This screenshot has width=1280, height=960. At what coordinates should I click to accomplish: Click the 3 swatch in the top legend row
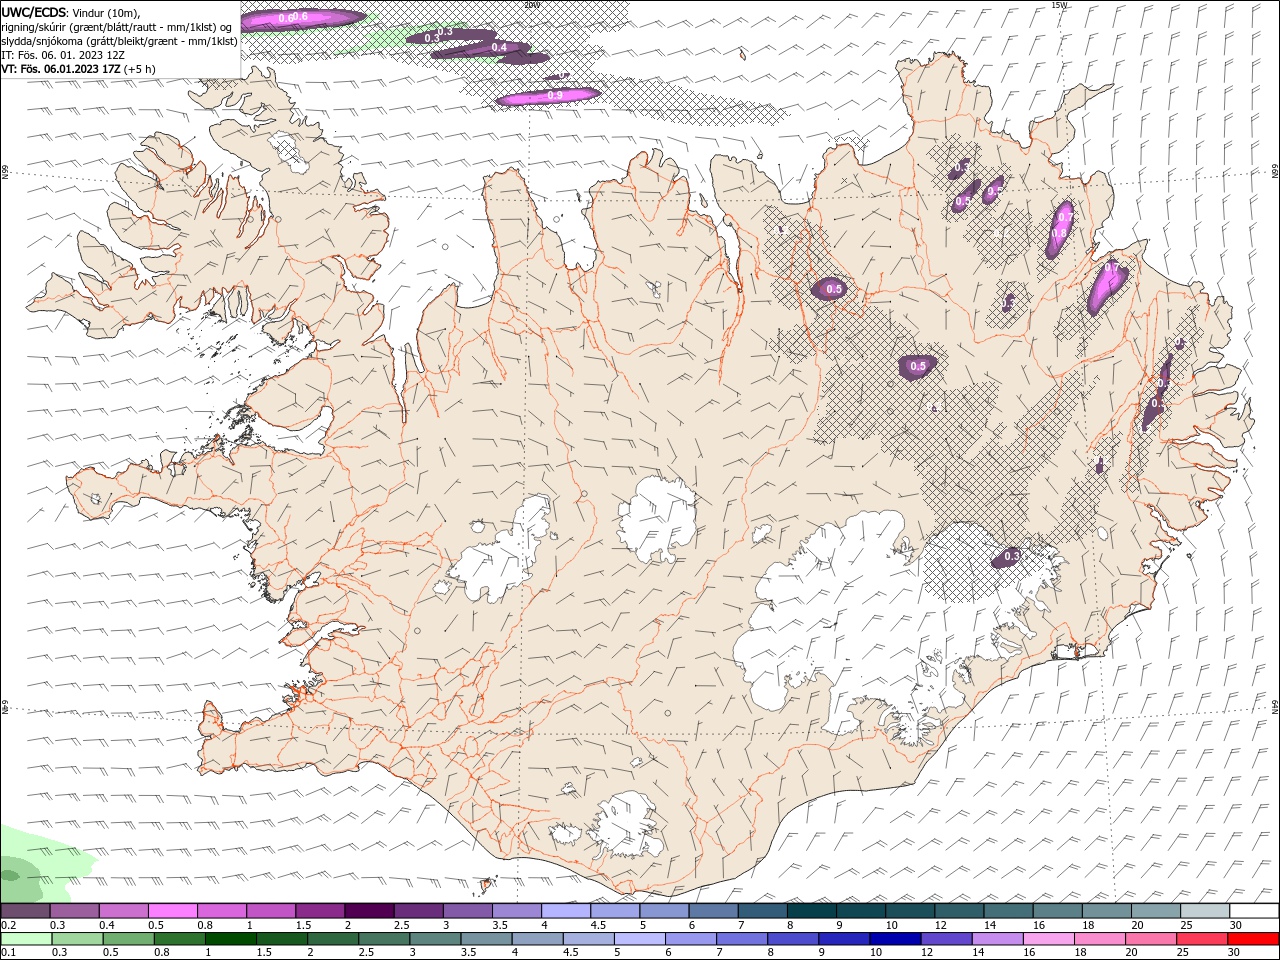[467, 911]
